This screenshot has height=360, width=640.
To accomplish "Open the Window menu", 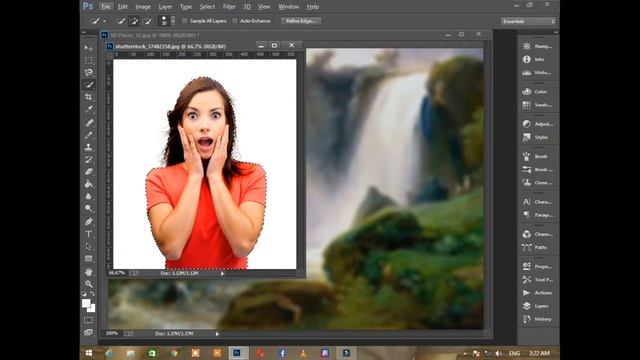I will (289, 7).
